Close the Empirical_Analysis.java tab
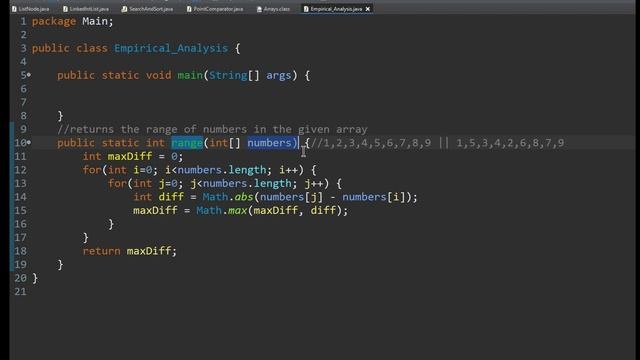640x360 pixels. (x=368, y=9)
